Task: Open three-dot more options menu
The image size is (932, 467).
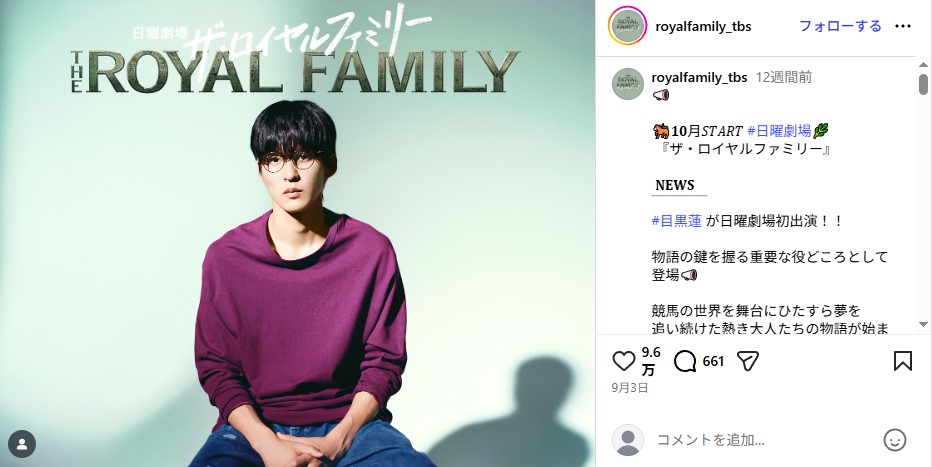Action: point(903,26)
